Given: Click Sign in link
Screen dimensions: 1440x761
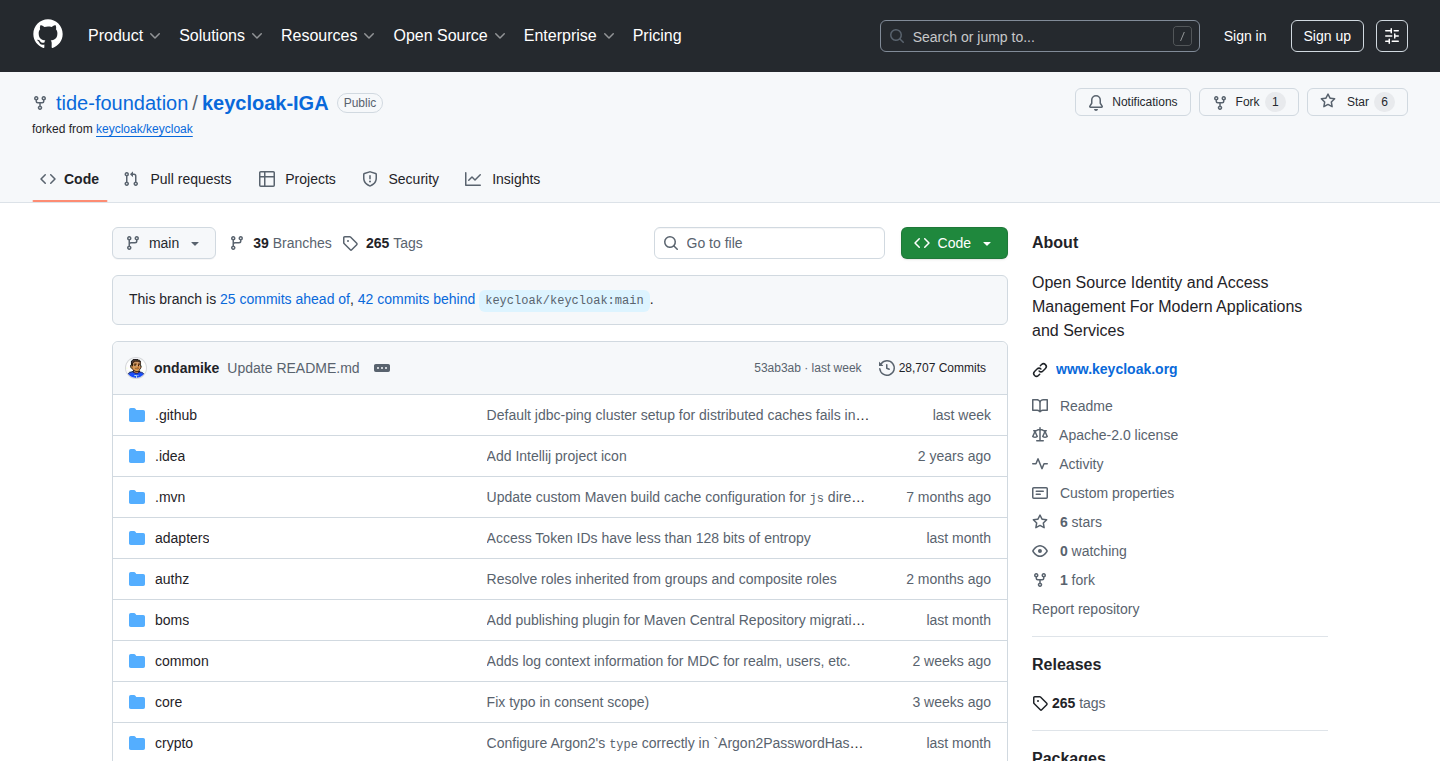Looking at the screenshot, I should click(1245, 36).
